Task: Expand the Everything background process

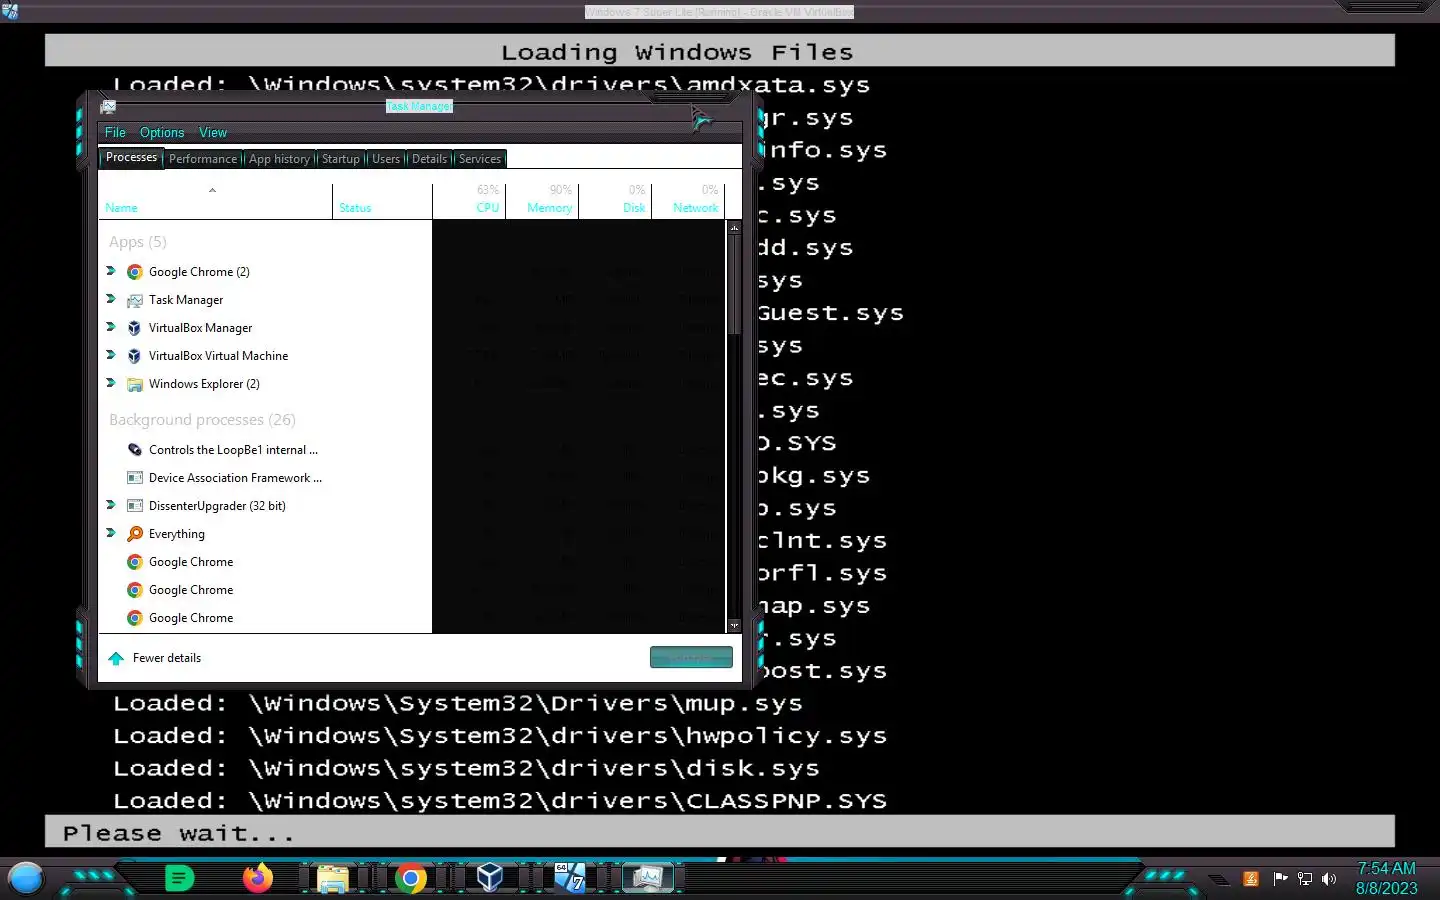Action: [111, 533]
